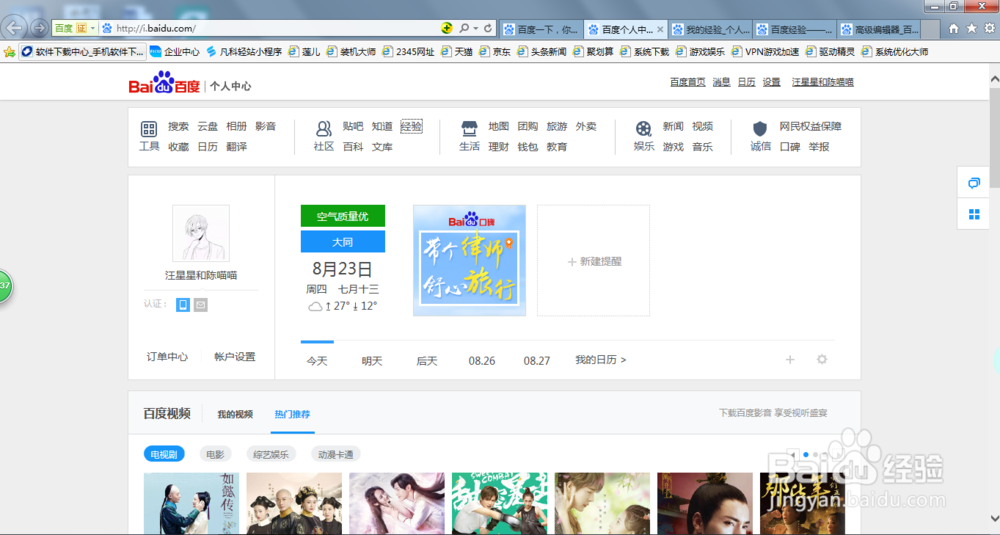Screen dimensions: 1000x535
Task: Select the 我的视频 tab
Action: [235, 414]
